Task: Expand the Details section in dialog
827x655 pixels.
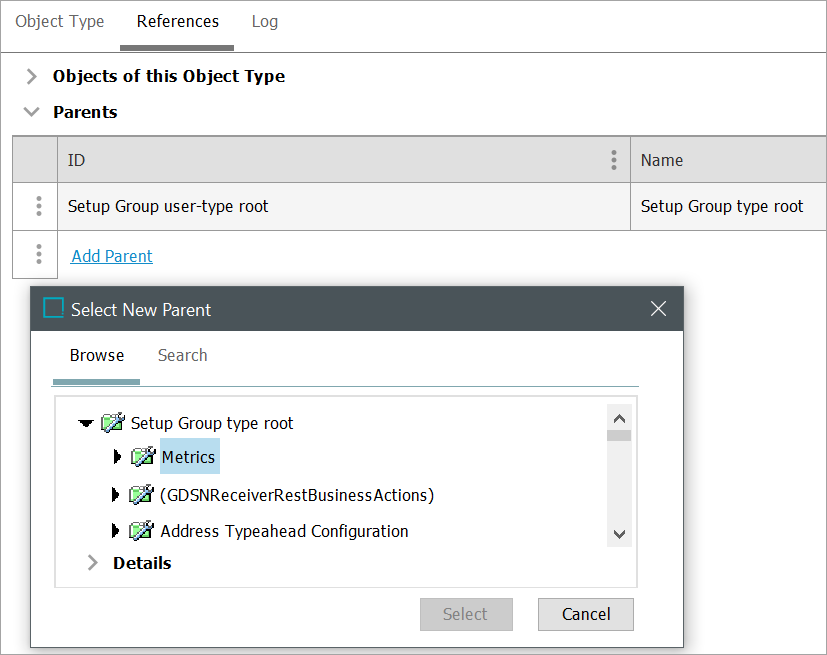Action: coord(93,563)
